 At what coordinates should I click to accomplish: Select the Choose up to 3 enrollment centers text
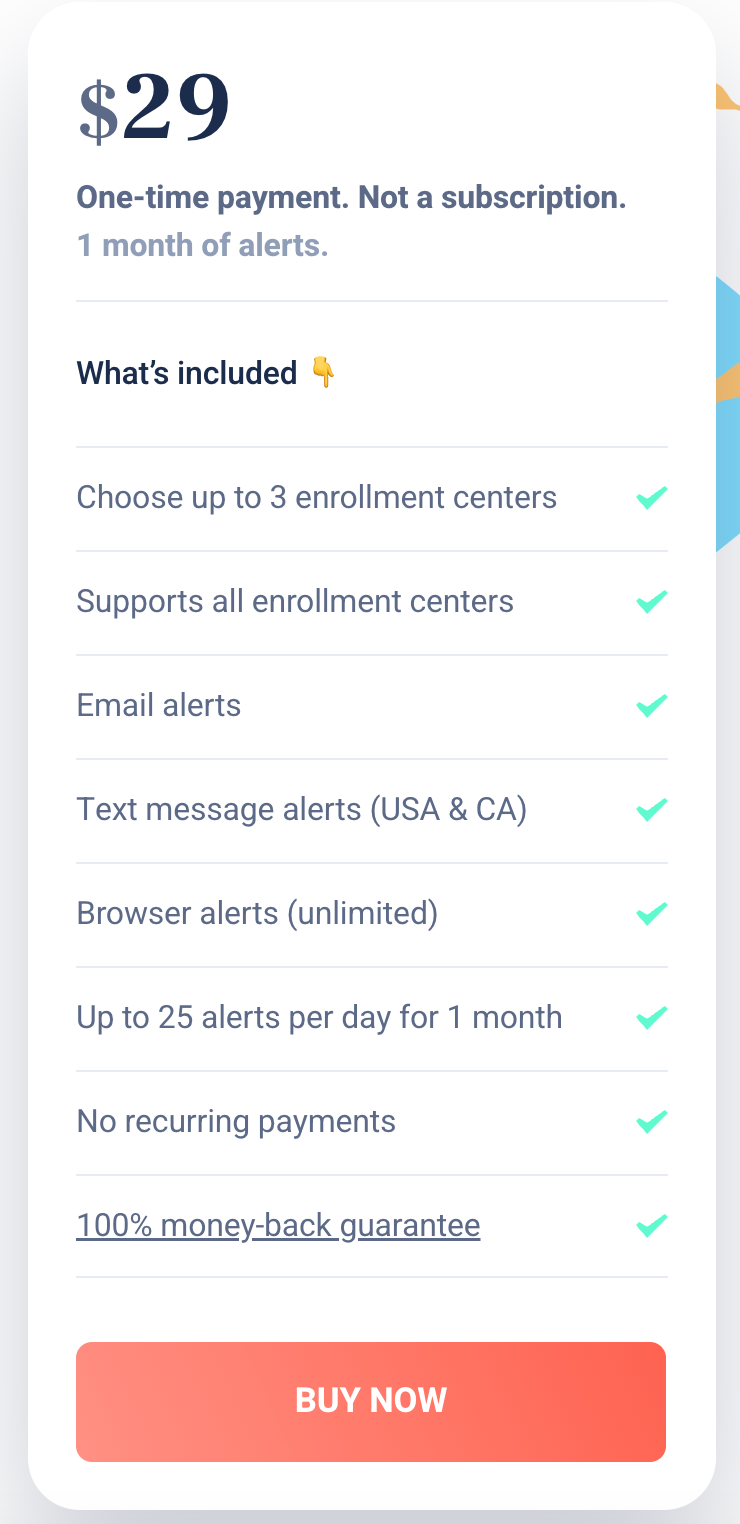click(x=316, y=497)
